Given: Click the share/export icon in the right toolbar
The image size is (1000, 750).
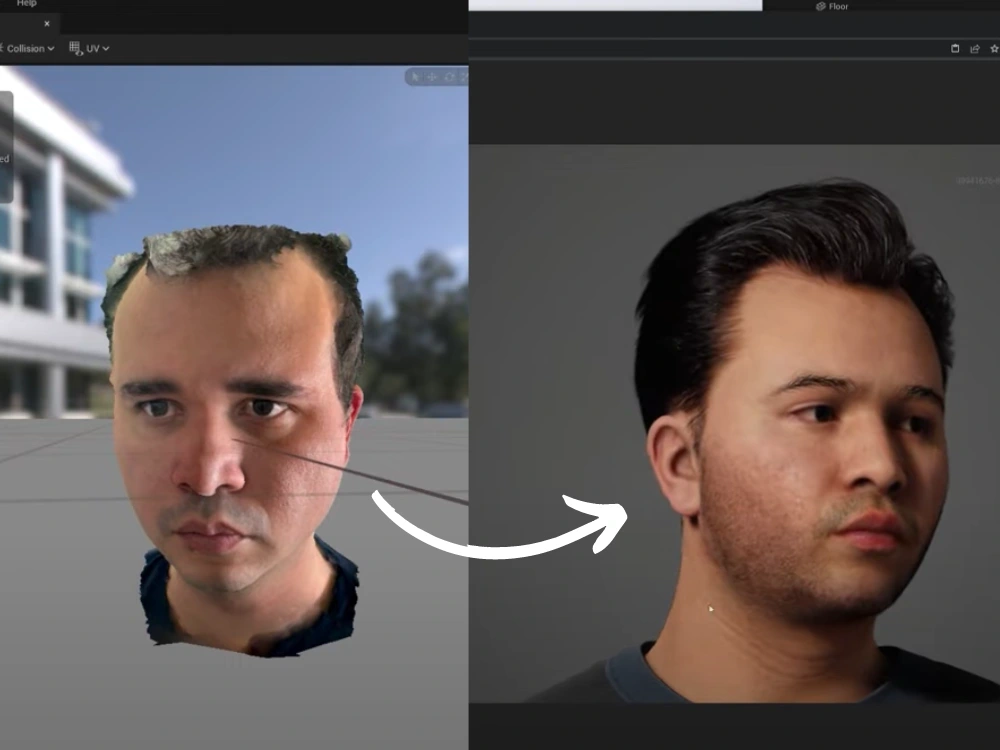Looking at the screenshot, I should point(974,48).
